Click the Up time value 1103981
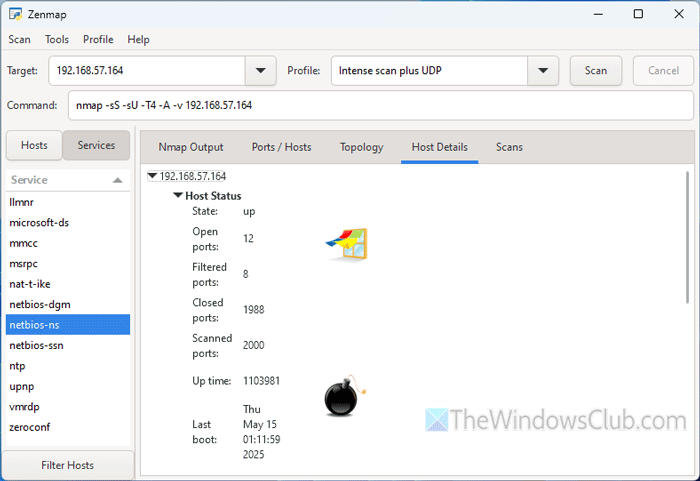The image size is (700, 481). pyautogui.click(x=261, y=381)
